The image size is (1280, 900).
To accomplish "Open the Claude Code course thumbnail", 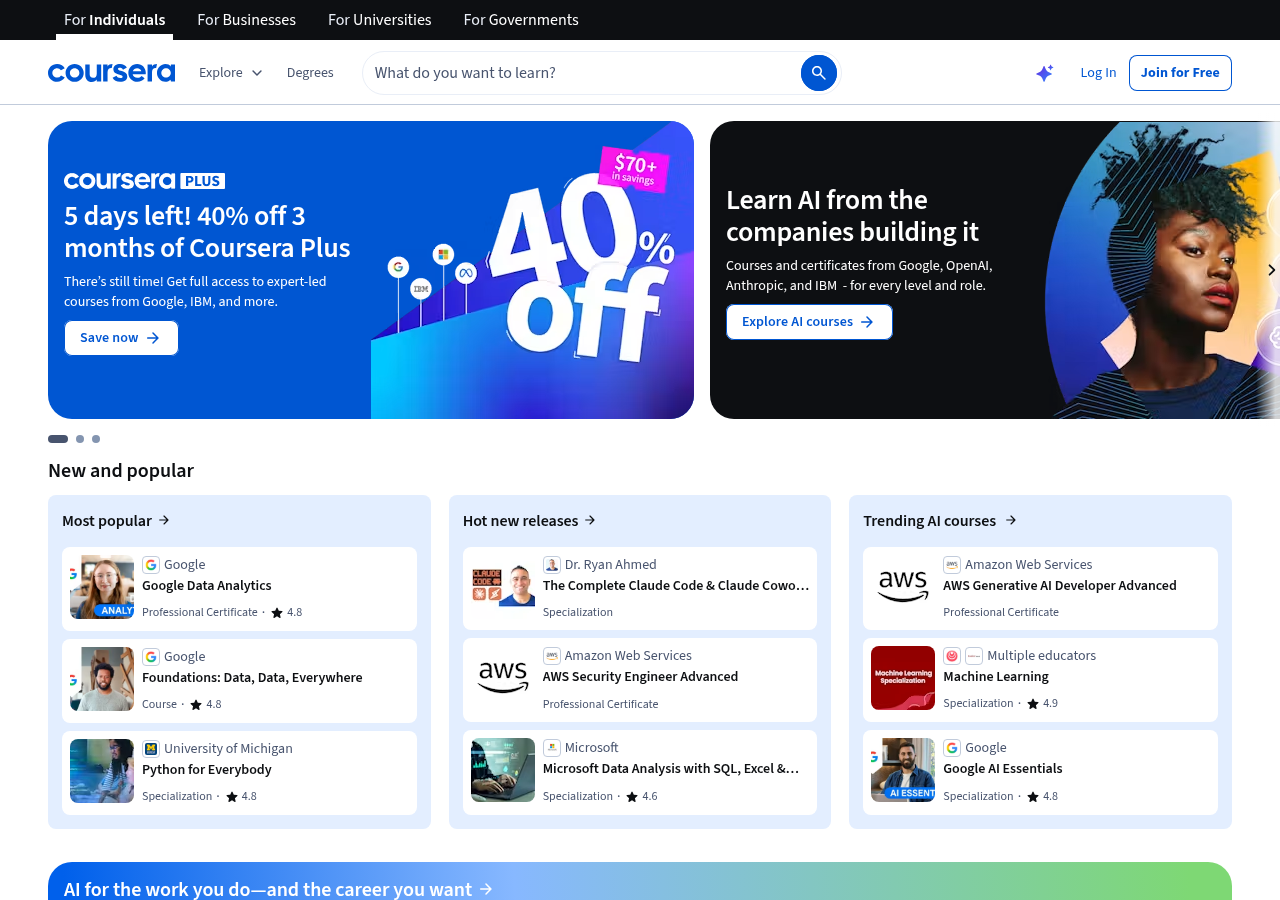I will pos(503,587).
